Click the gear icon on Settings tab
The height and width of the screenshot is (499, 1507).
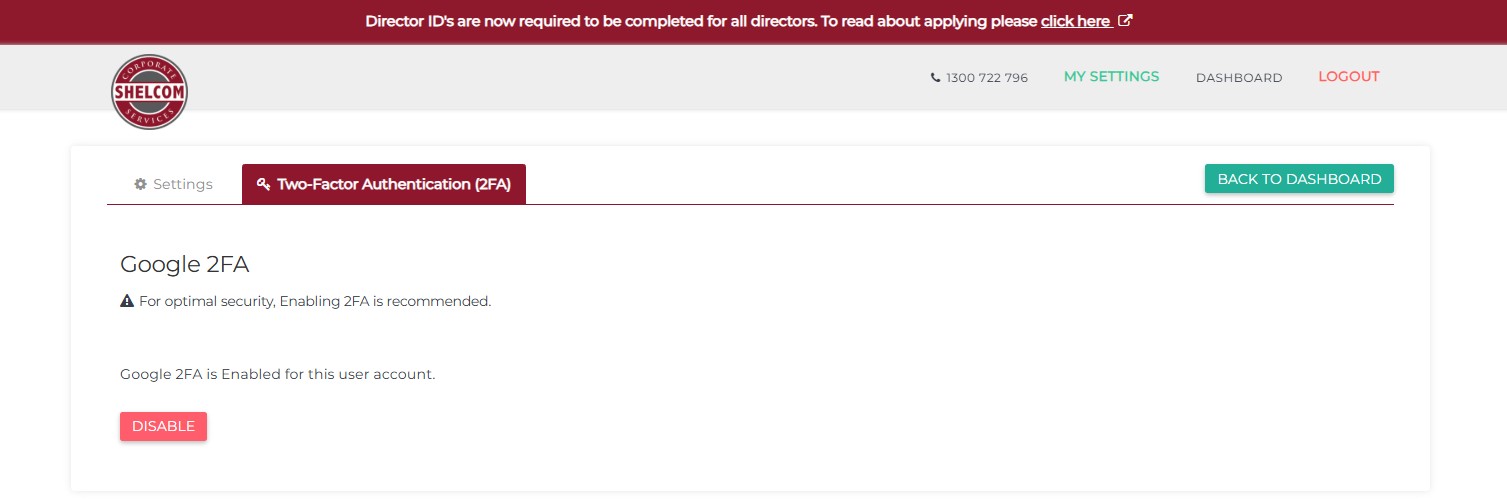[x=141, y=184]
